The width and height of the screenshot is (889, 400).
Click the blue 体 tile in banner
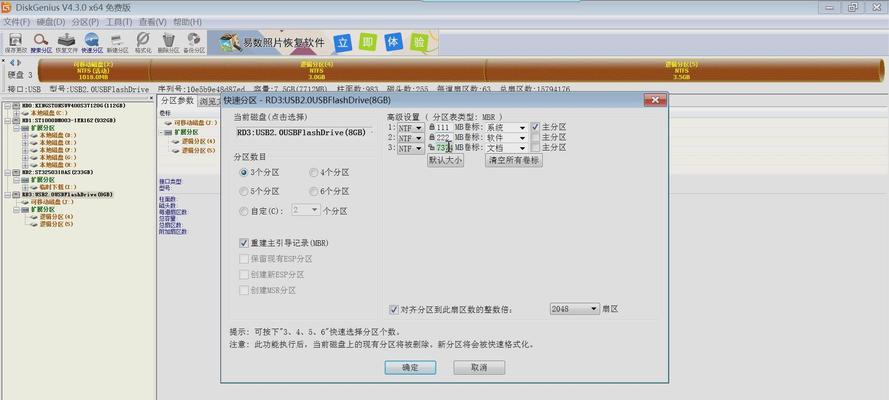(393, 42)
